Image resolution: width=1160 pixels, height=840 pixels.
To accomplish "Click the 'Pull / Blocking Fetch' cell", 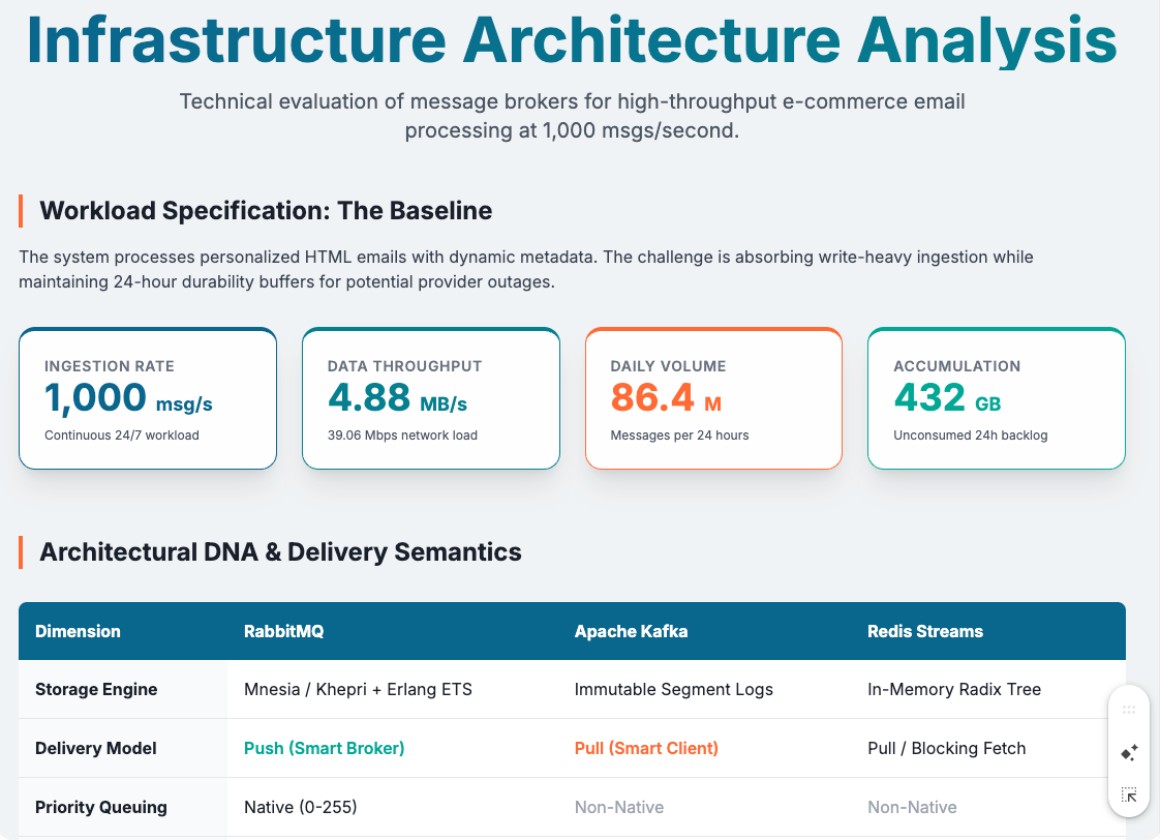I will pyautogui.click(x=947, y=748).
